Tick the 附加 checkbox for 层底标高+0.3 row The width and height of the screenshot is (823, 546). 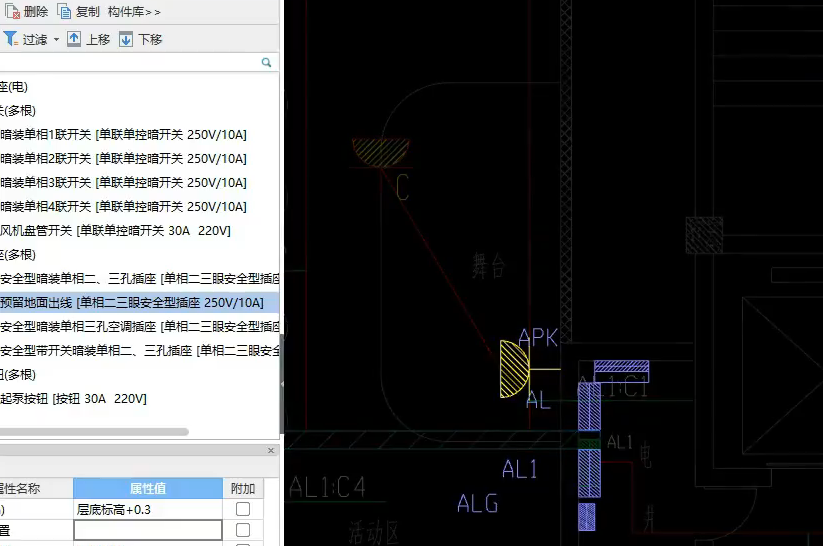242,509
